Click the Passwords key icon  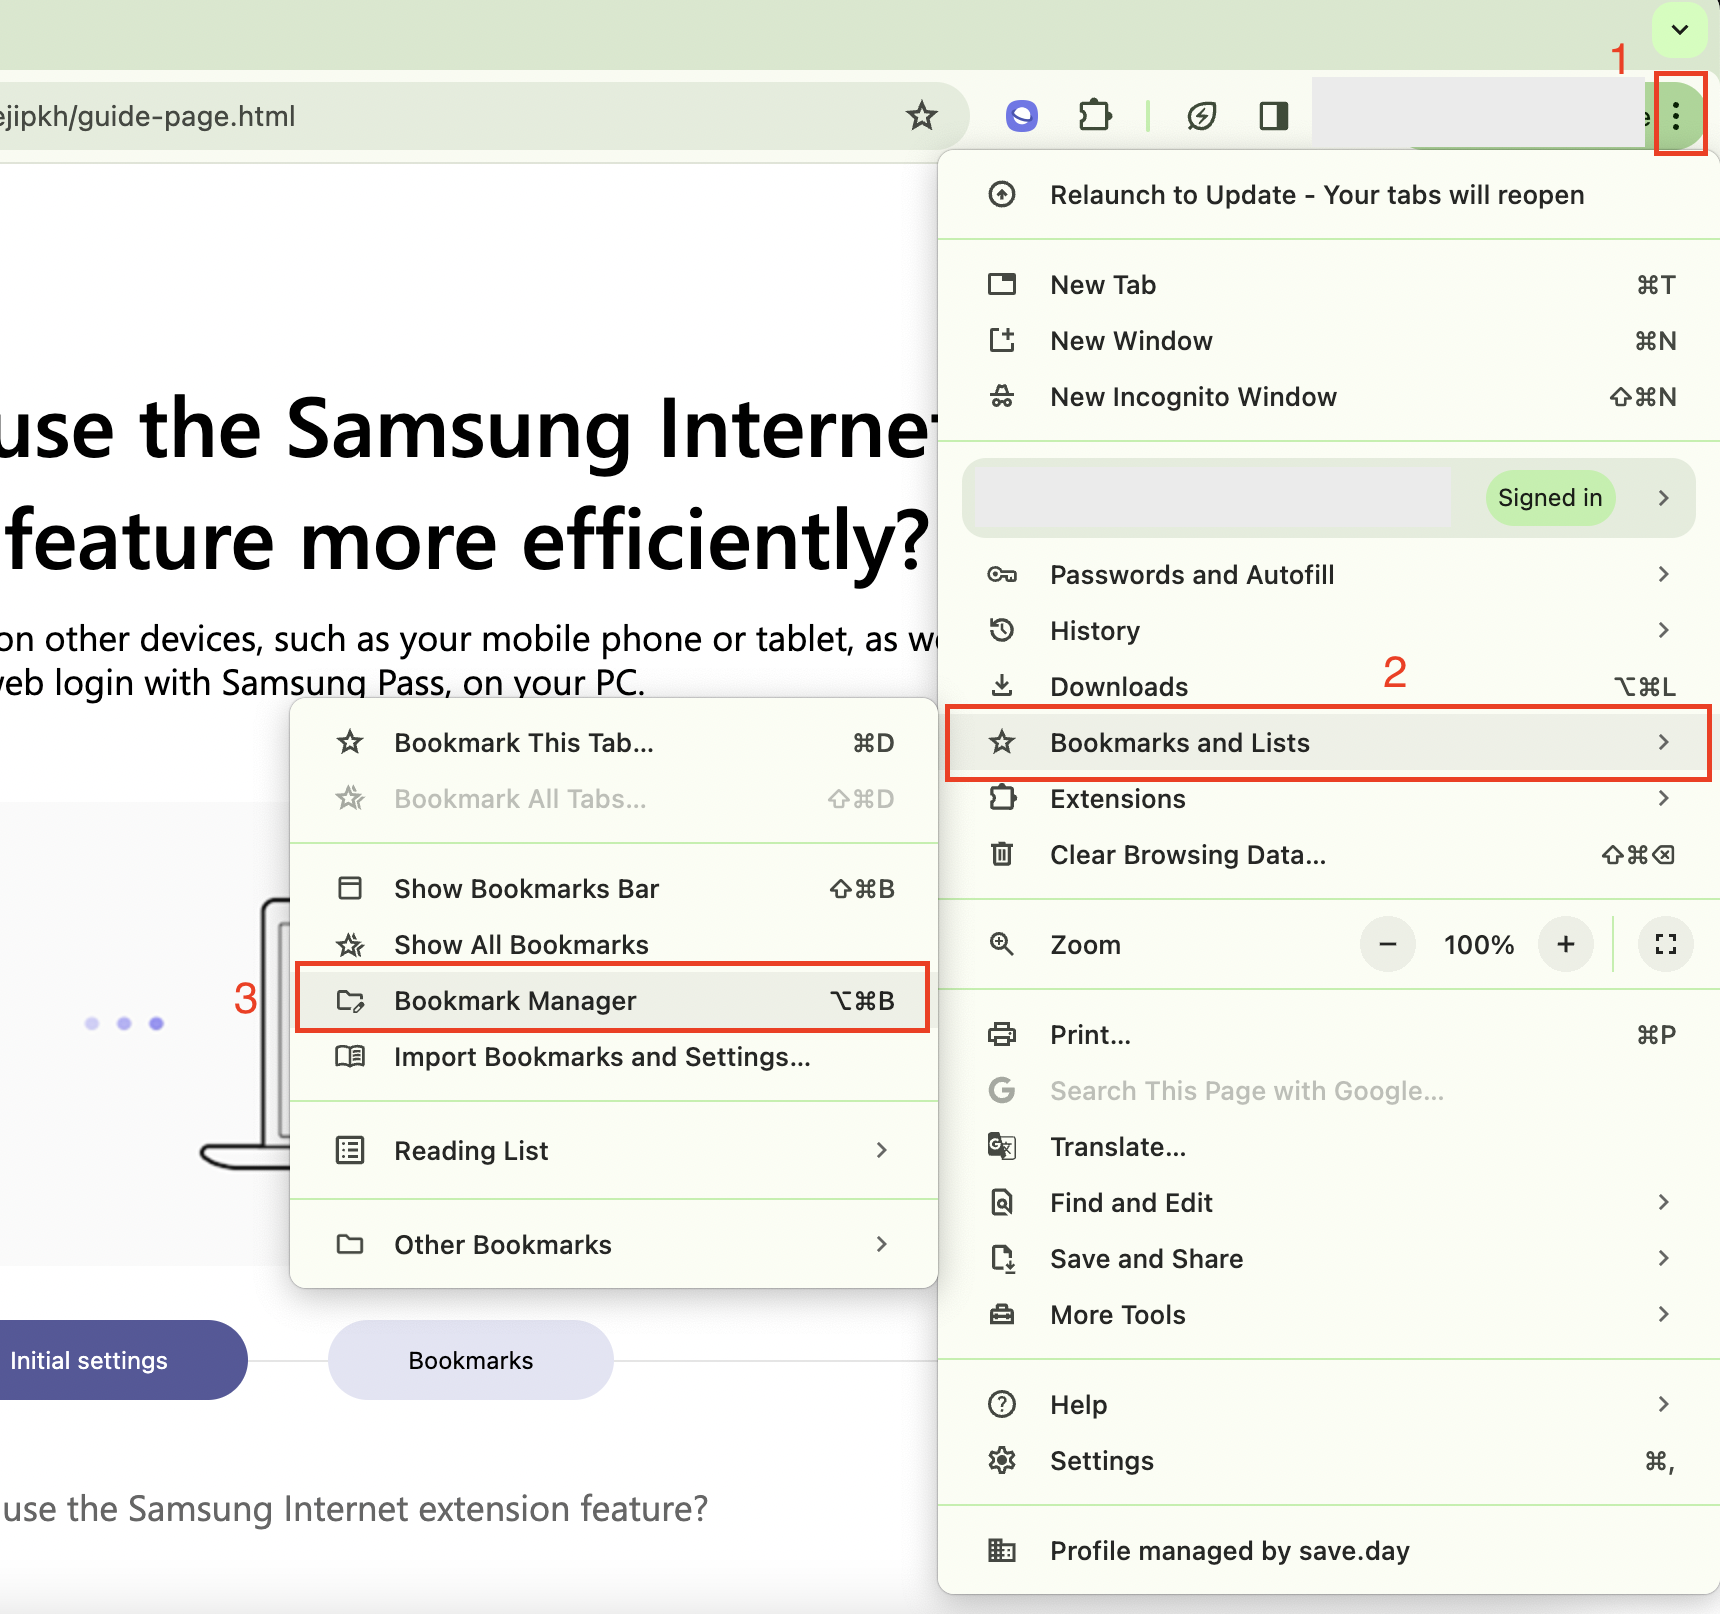pyautogui.click(x=1001, y=574)
